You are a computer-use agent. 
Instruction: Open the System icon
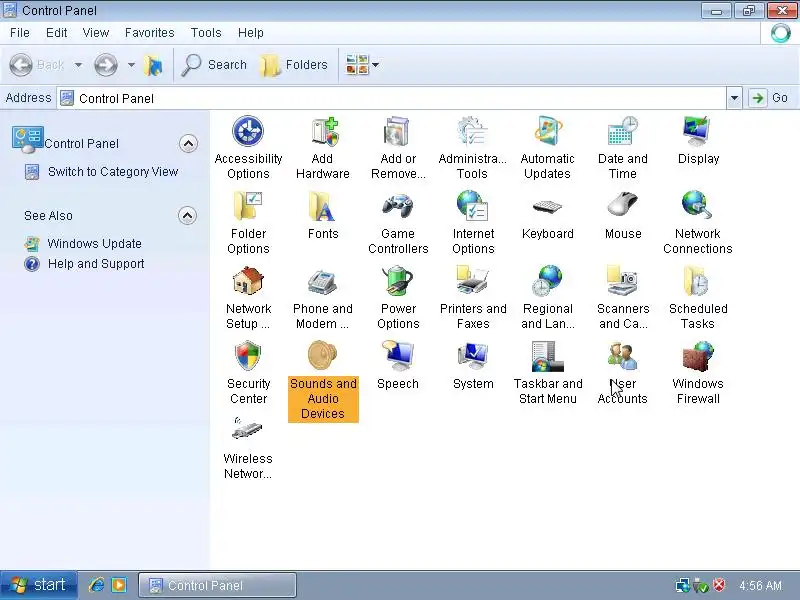click(473, 356)
